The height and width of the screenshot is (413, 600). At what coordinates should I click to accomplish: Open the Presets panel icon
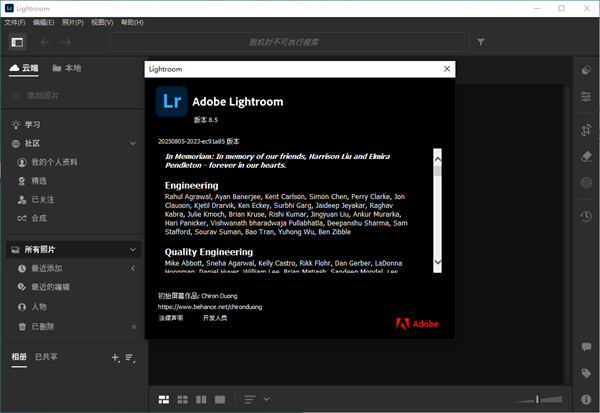coord(586,70)
